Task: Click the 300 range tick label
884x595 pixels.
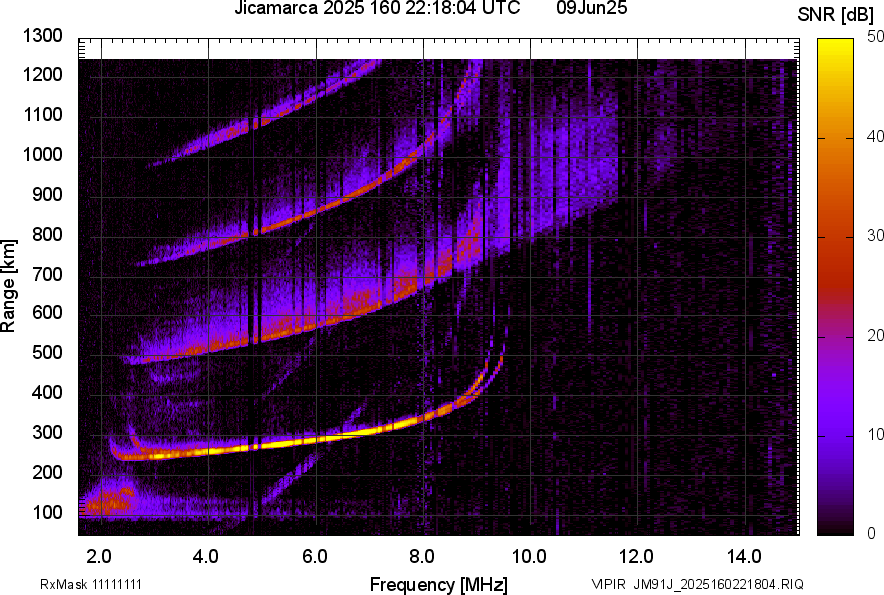Action: 47,433
